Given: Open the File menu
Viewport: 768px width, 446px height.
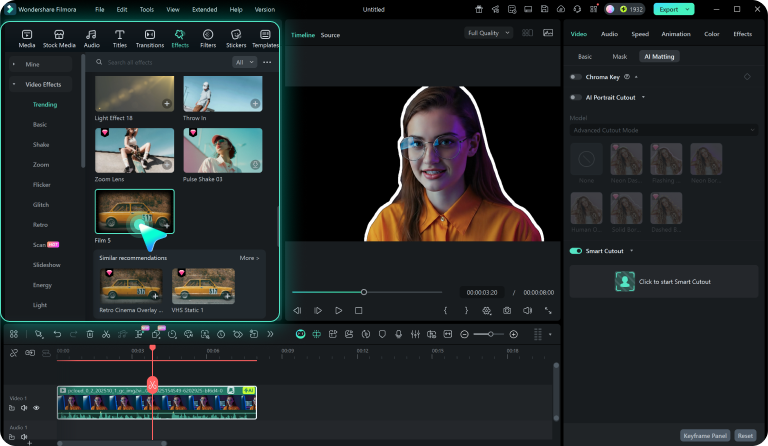Looking at the screenshot, I should click(x=99, y=9).
